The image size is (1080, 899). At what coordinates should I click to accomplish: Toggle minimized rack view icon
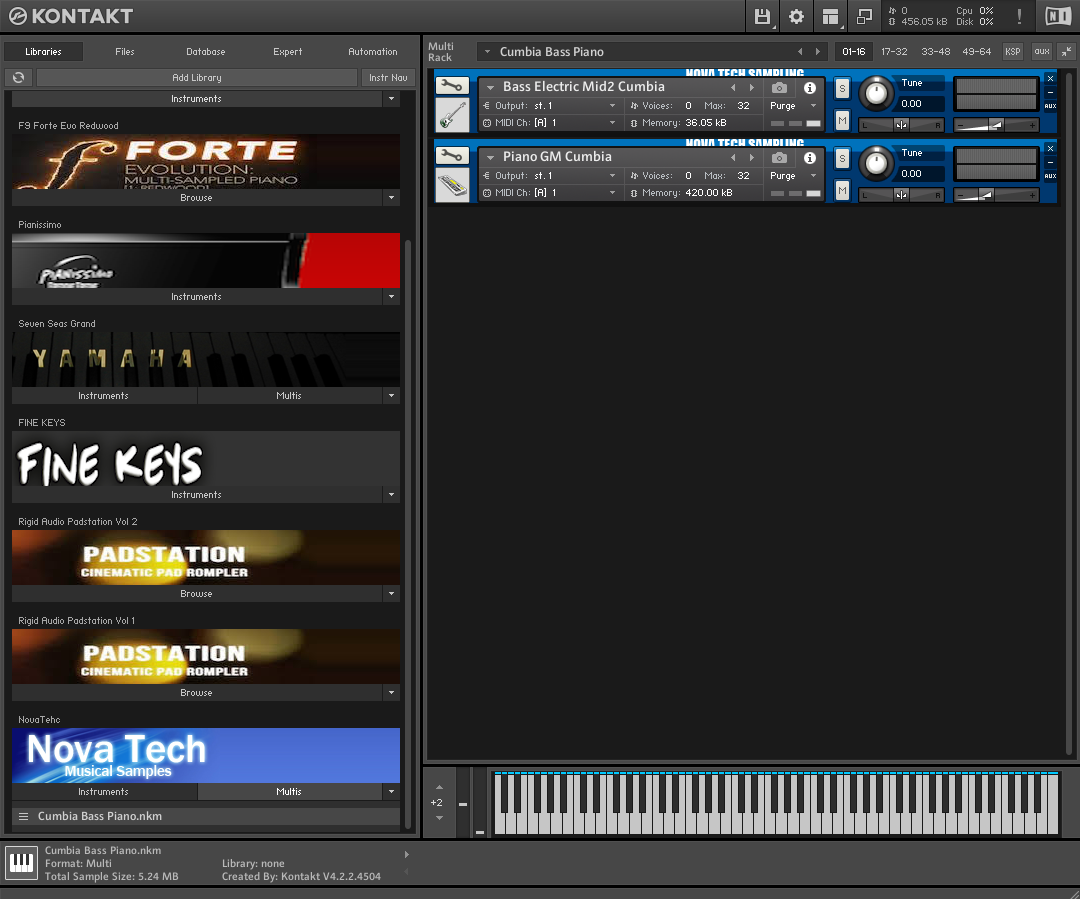click(x=864, y=17)
